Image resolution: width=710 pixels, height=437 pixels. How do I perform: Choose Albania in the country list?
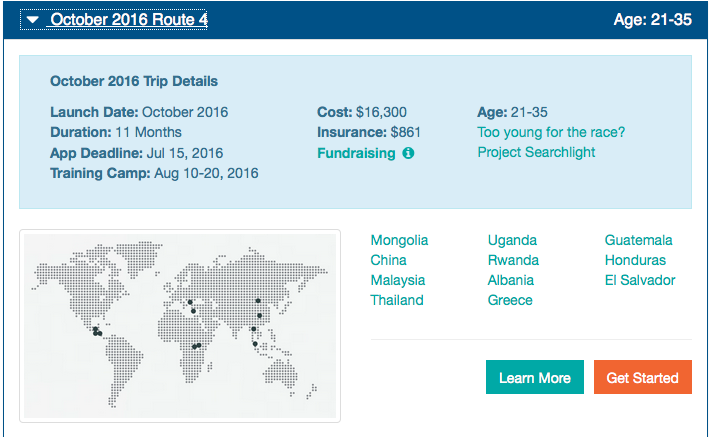point(511,280)
